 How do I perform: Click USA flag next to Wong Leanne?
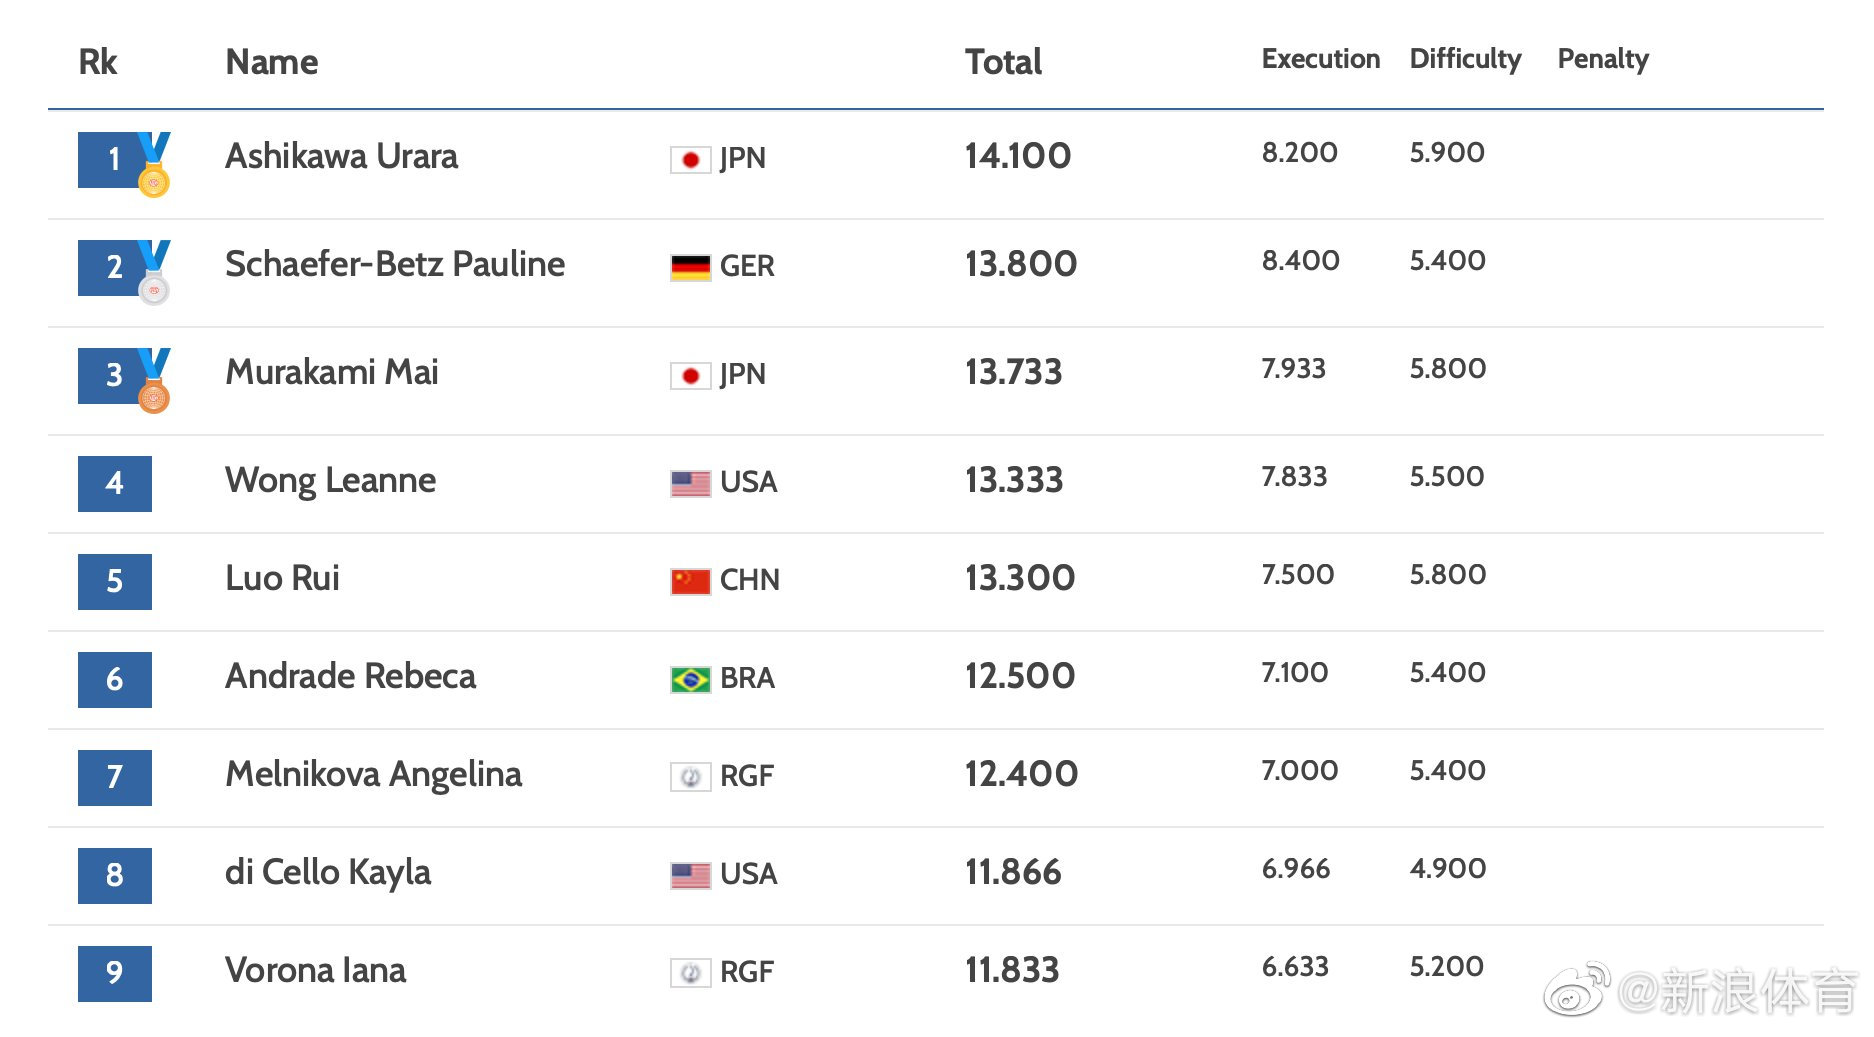pyautogui.click(x=690, y=484)
